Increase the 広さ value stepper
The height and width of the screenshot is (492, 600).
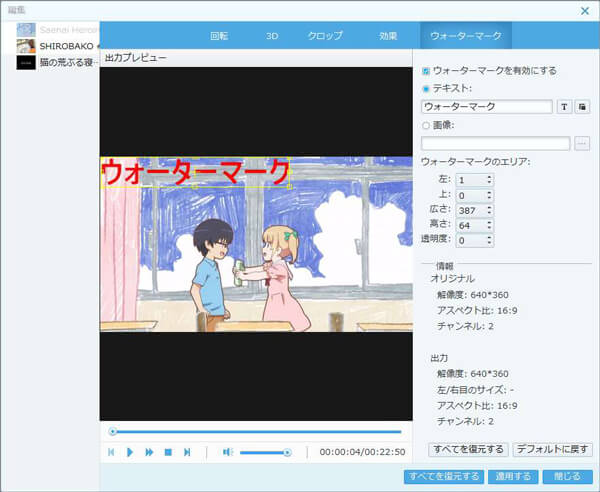coord(489,207)
